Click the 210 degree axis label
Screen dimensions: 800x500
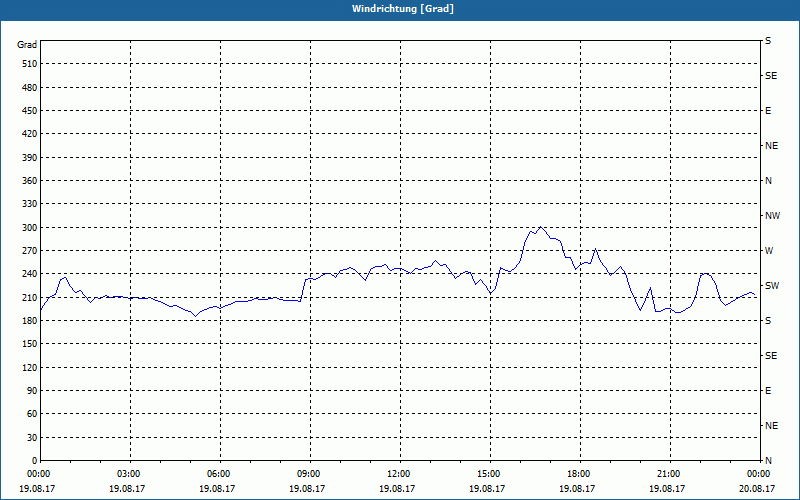coord(29,297)
